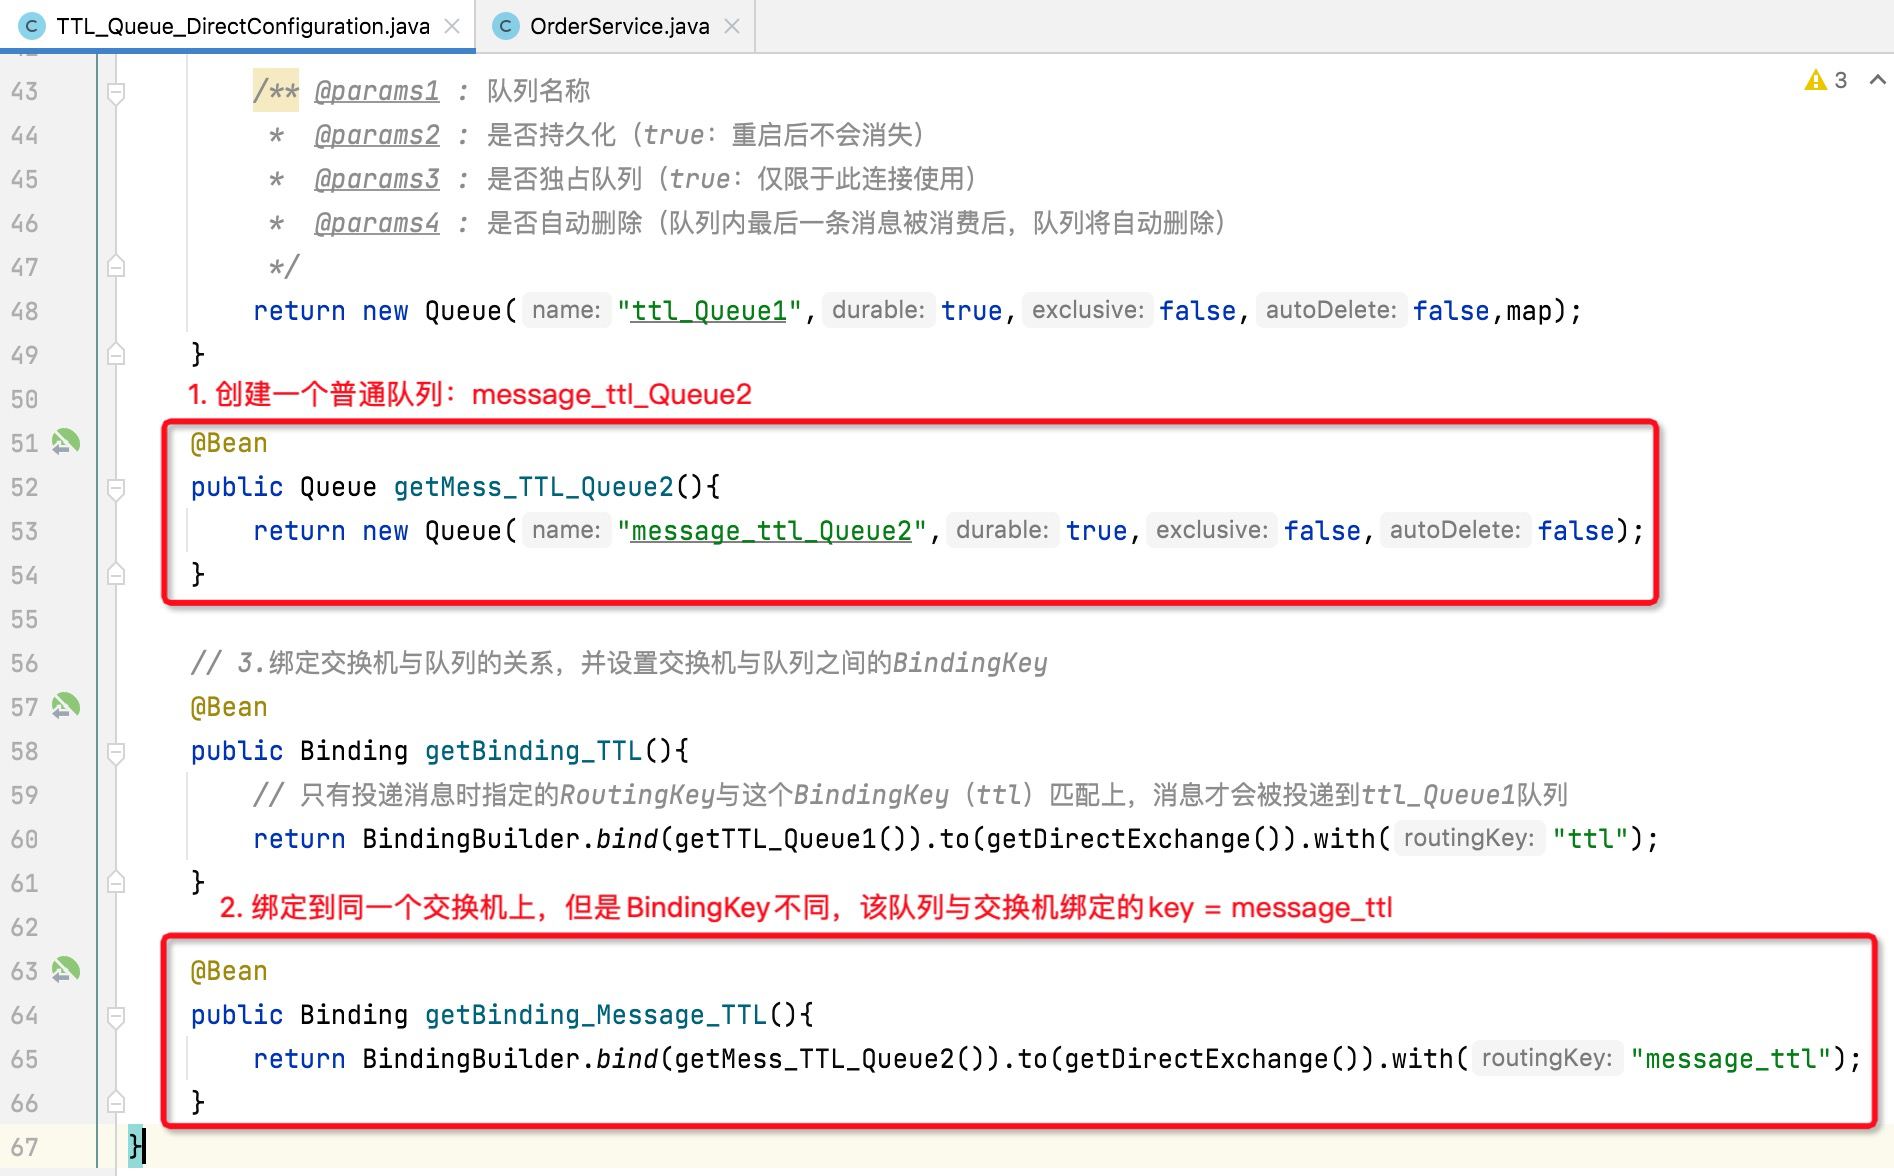This screenshot has width=1894, height=1176.
Task: Click the @Bean annotation on line 51
Action: [229, 443]
